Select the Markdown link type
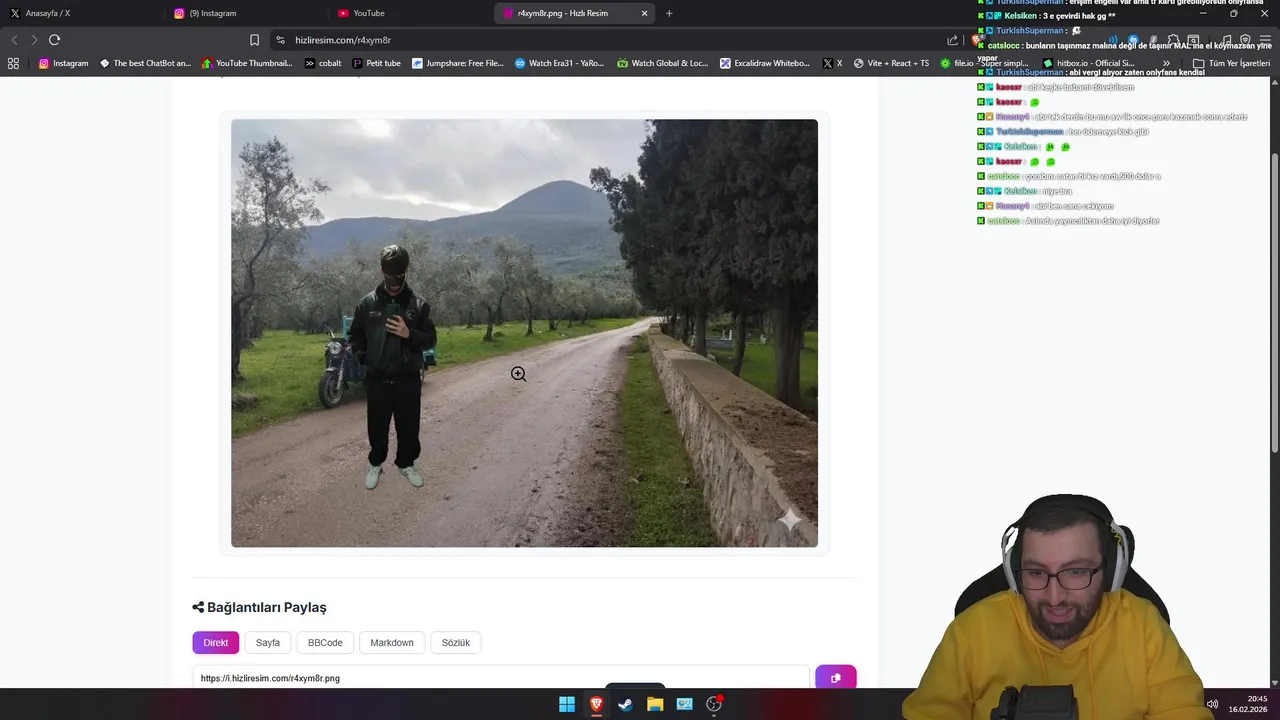The height and width of the screenshot is (720, 1280). click(392, 642)
